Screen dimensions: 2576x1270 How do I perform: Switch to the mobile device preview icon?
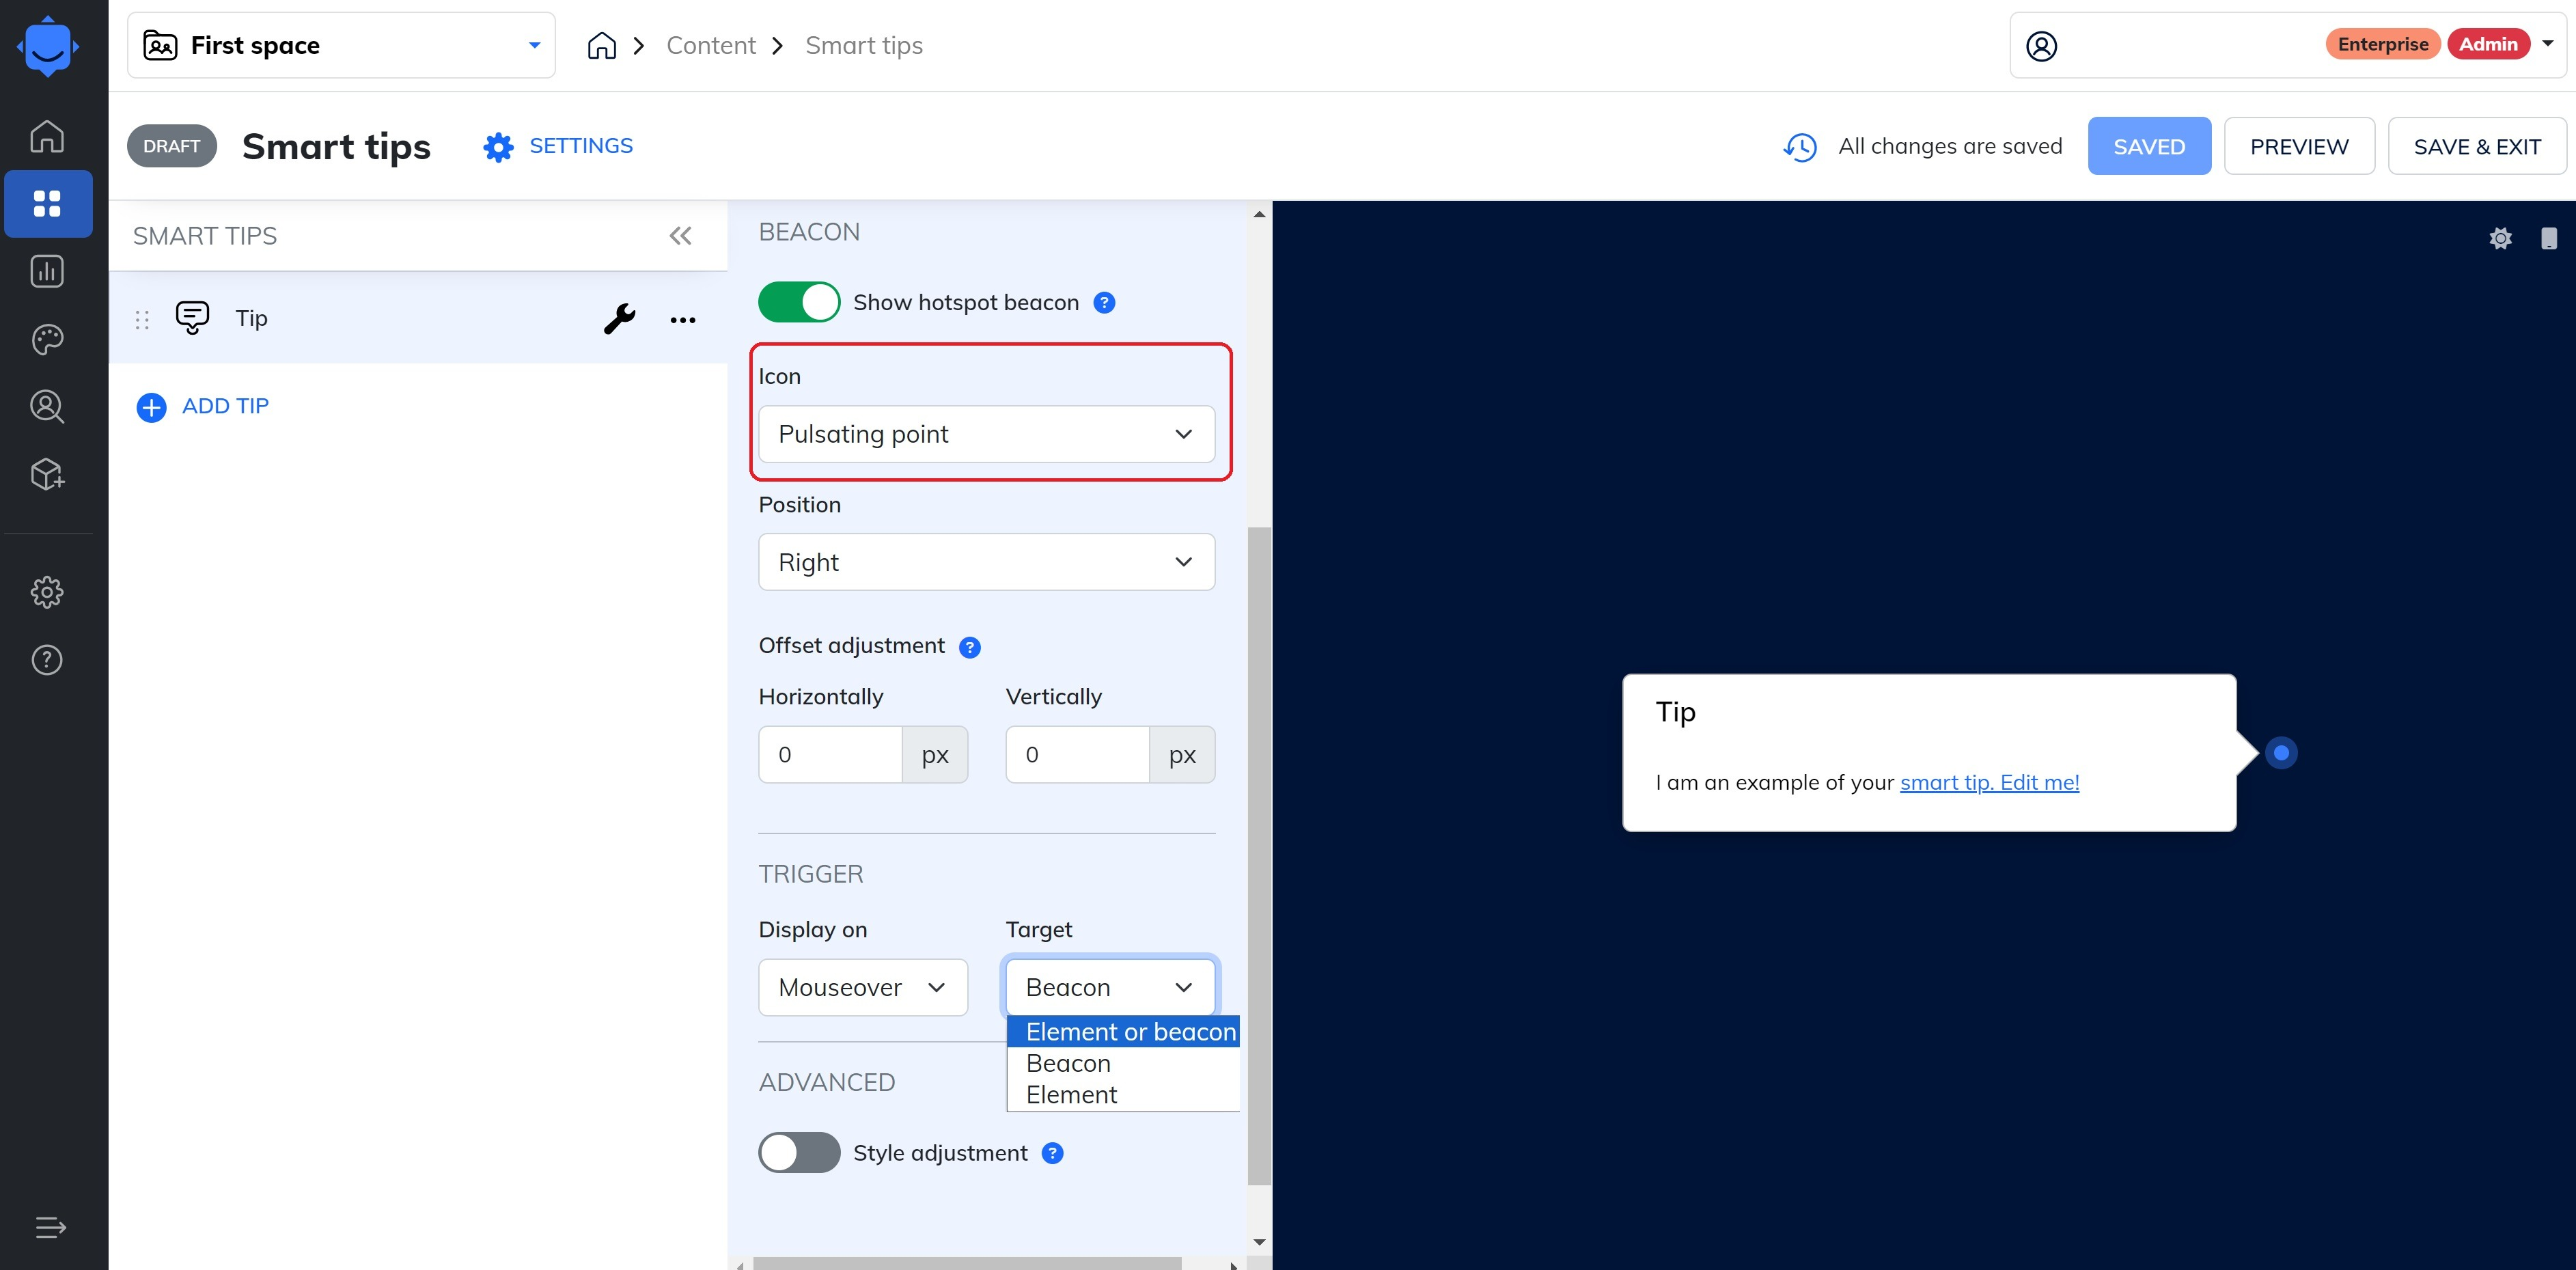pos(2548,238)
